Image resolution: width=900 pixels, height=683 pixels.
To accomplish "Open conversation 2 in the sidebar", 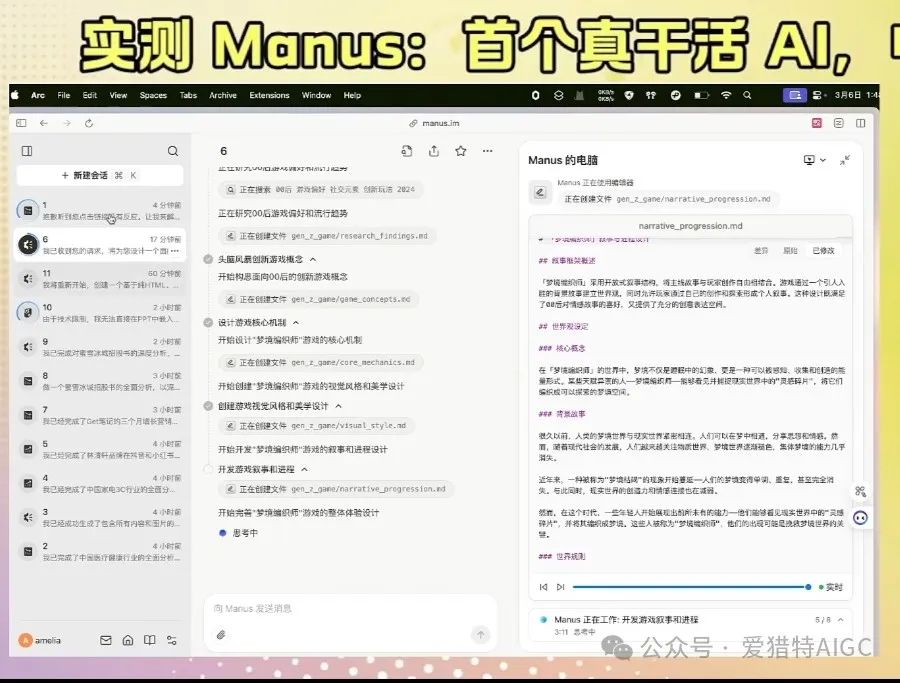I will click(100, 552).
